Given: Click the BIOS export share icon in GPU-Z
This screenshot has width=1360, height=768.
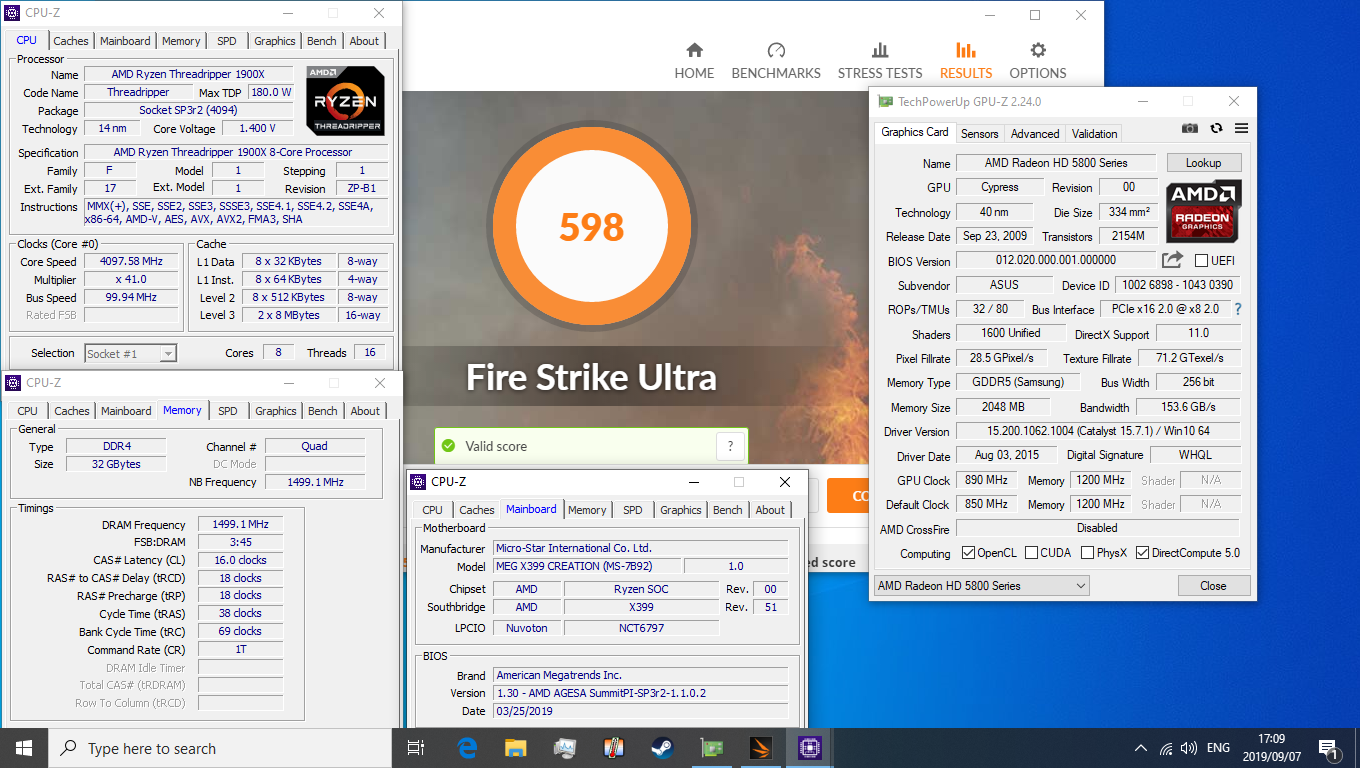Looking at the screenshot, I should coord(1172,260).
